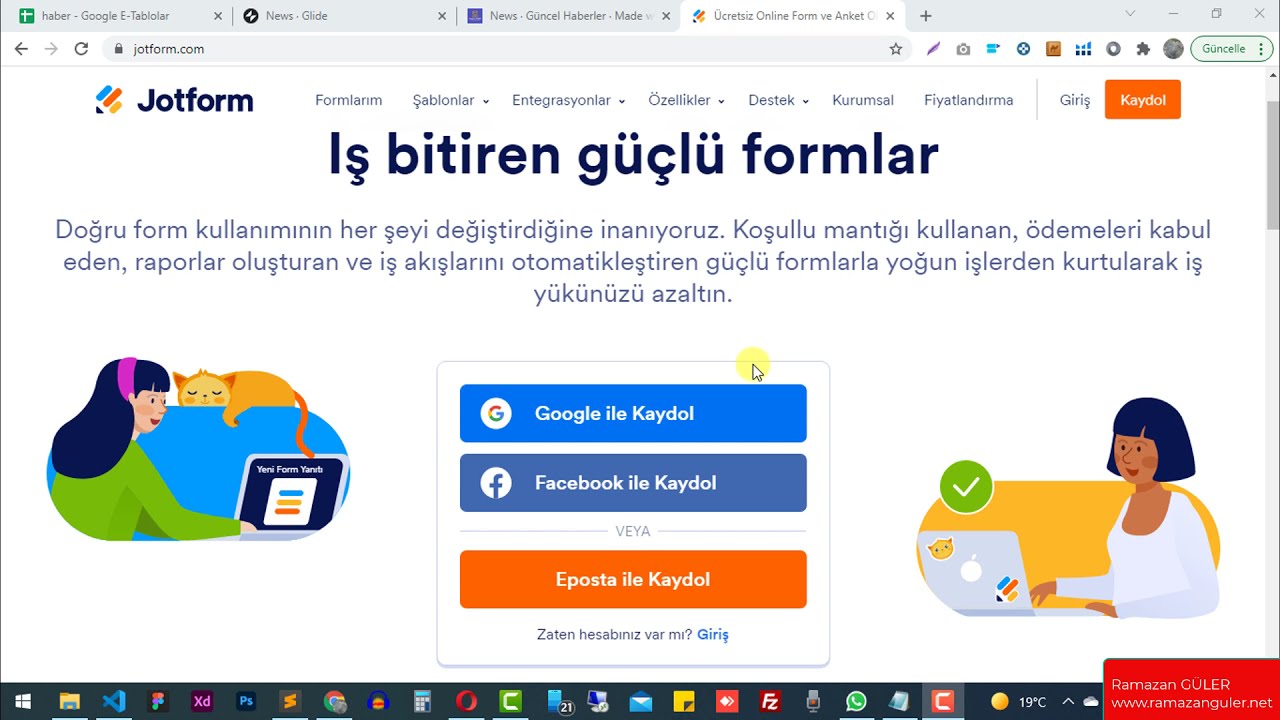Click Giriş link below signup buttons
The height and width of the screenshot is (720, 1280).
tap(713, 634)
